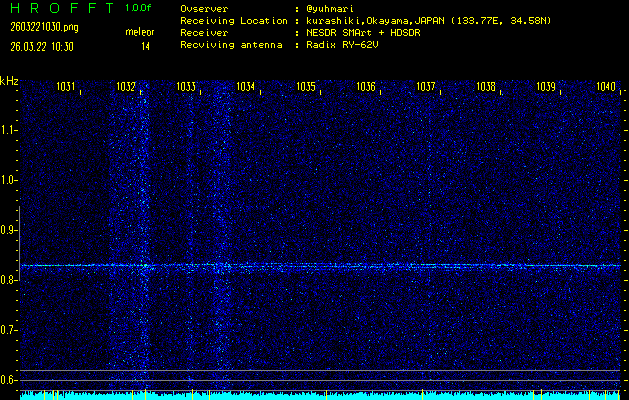629x400 pixels.
Task: Select the 0.7 frequency axis label
Action: coord(9,330)
